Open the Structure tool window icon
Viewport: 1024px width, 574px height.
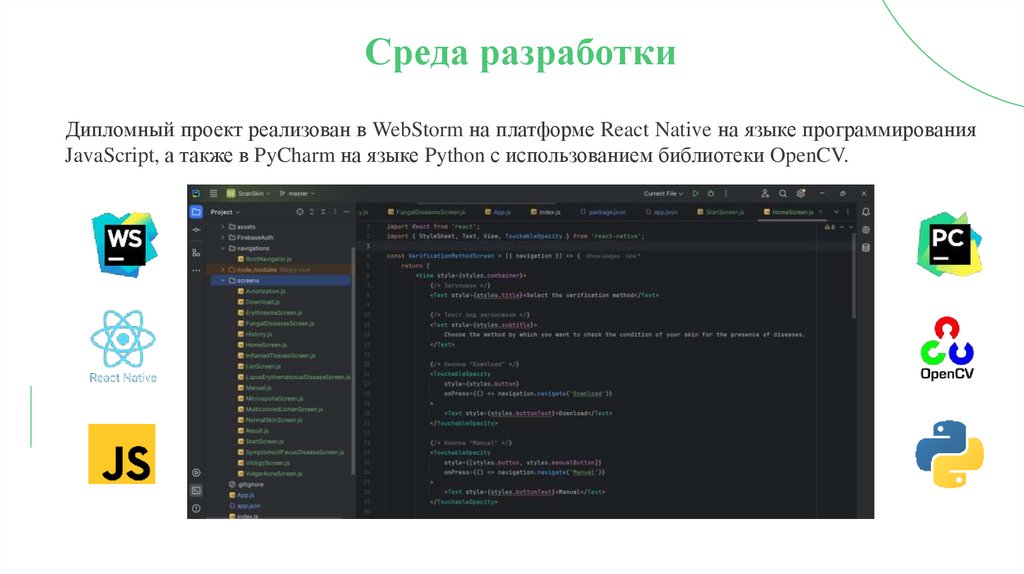click(196, 252)
